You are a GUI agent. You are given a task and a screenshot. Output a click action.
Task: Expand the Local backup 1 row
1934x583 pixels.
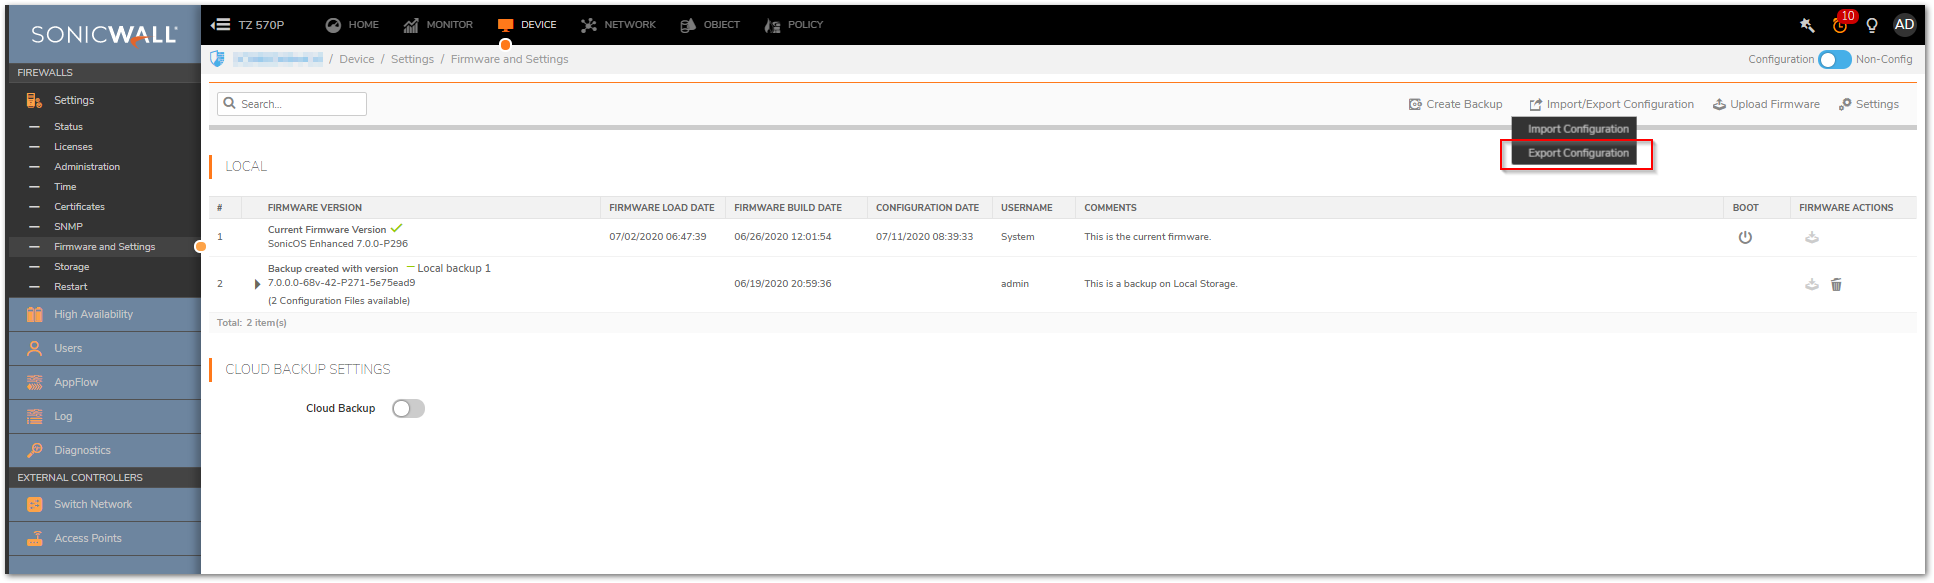click(258, 284)
